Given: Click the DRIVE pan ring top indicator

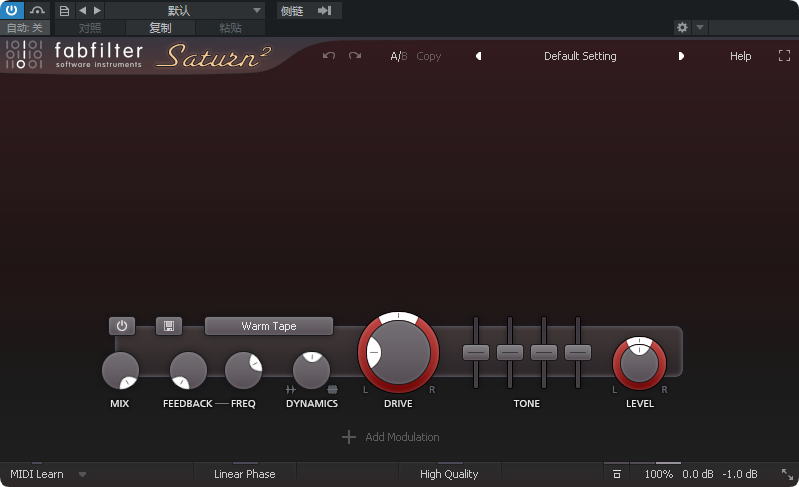Looking at the screenshot, I should (398, 316).
